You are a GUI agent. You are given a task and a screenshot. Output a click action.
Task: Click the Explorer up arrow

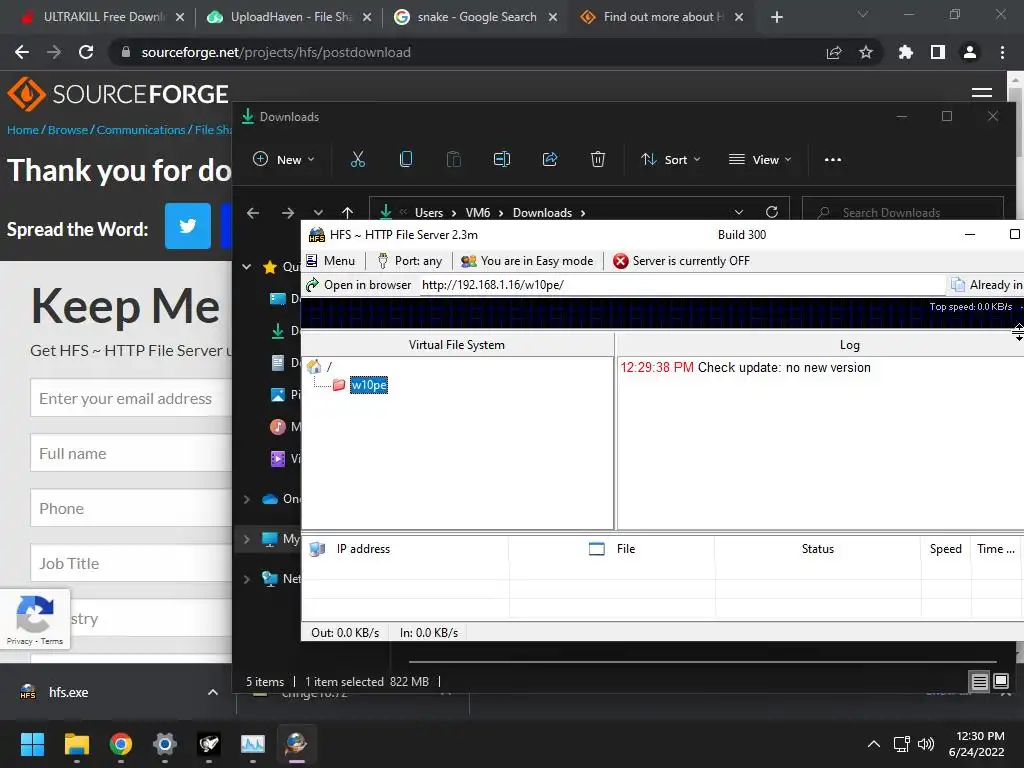[x=347, y=212]
